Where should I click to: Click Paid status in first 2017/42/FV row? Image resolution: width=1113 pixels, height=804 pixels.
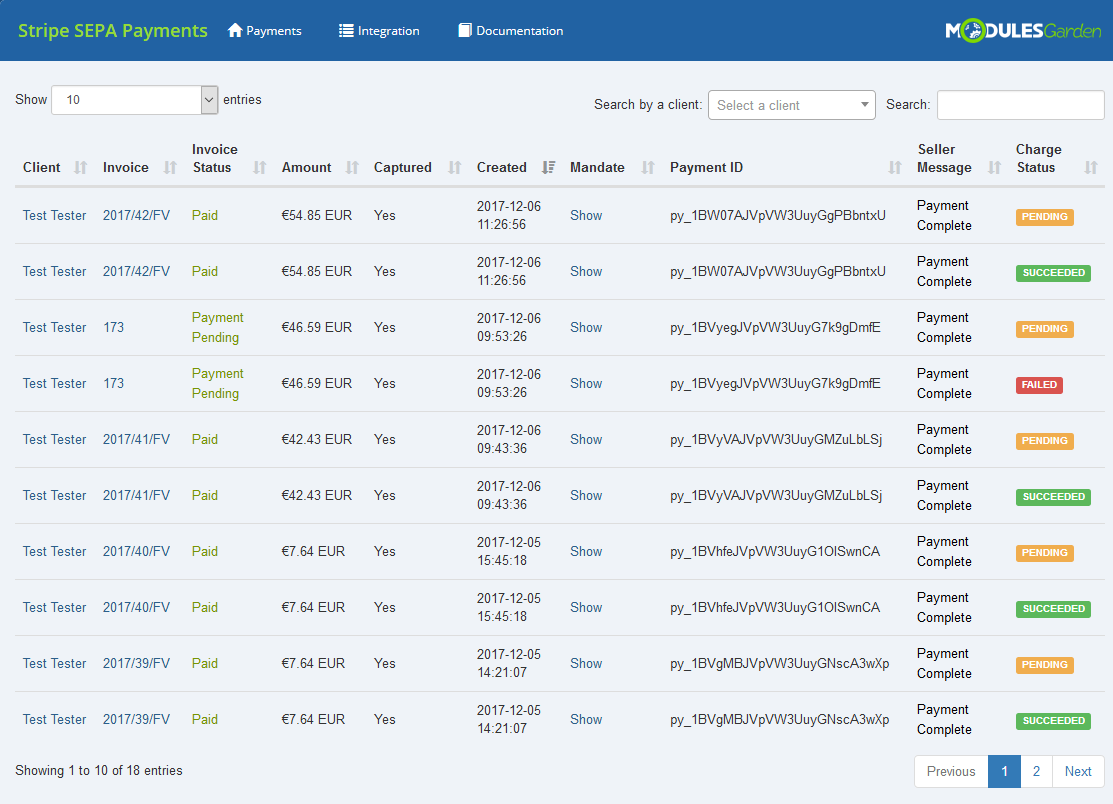point(204,216)
